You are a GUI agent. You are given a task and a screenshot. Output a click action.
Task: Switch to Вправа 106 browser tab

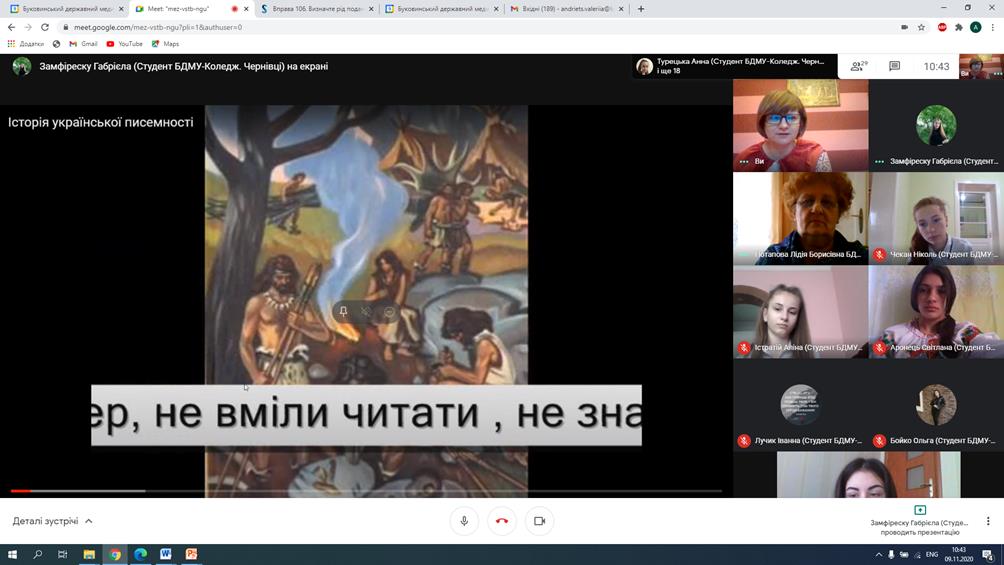point(316,9)
